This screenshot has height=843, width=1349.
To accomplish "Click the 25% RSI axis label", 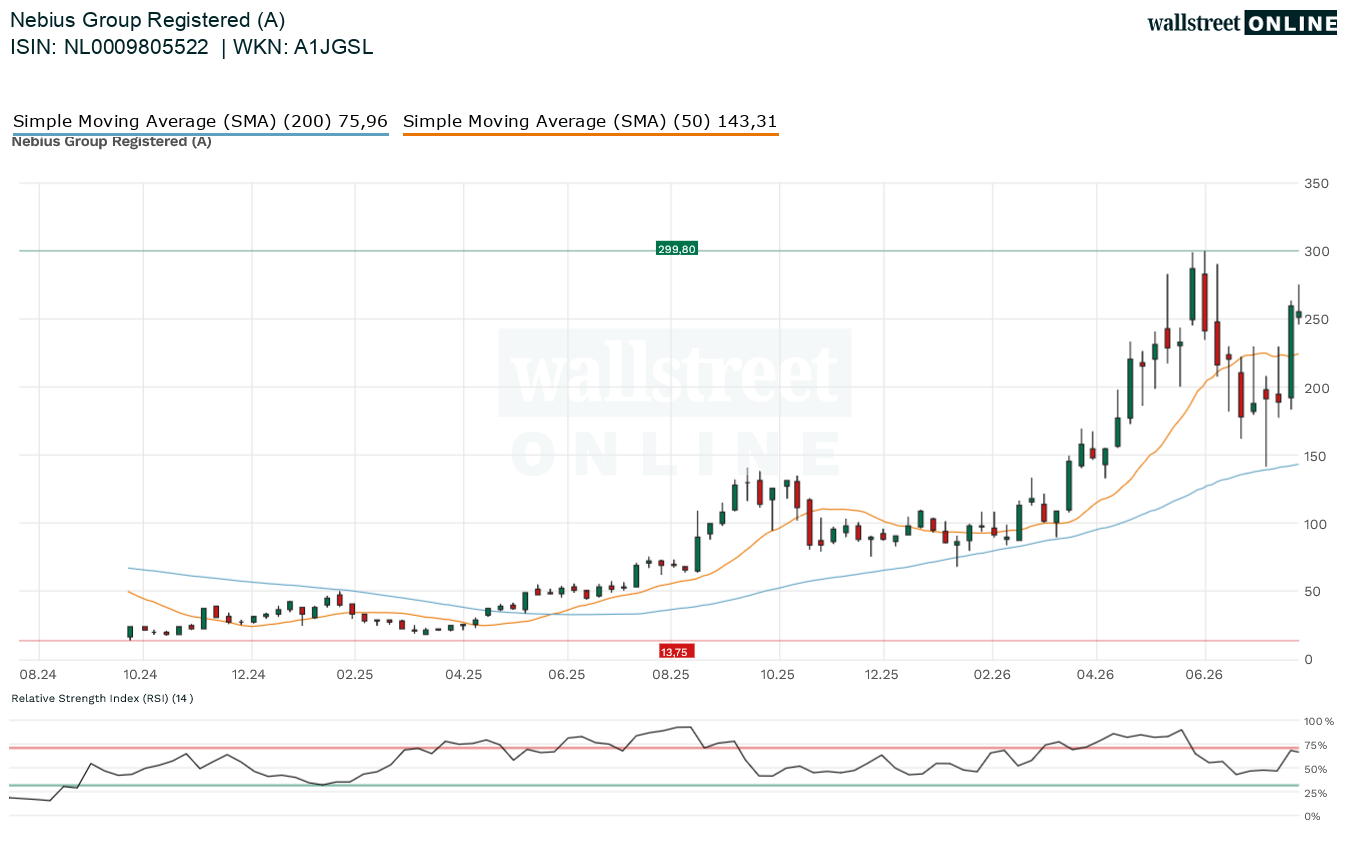I will (x=1315, y=793).
